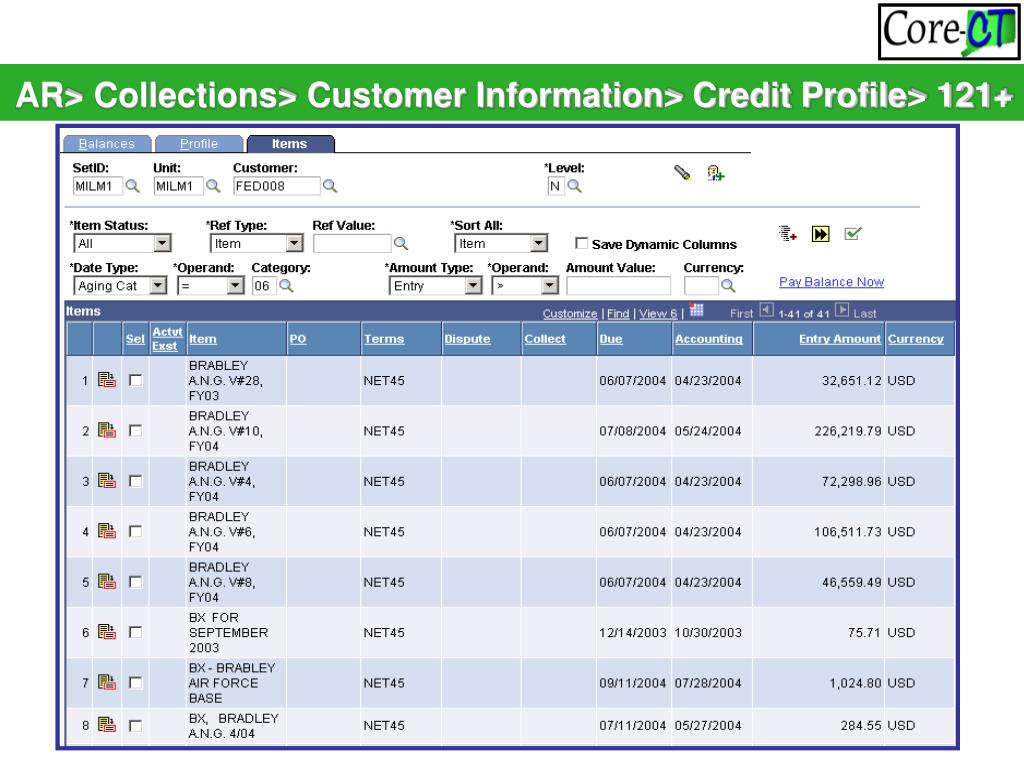Open the Ref Value lookup magnifier

401,244
